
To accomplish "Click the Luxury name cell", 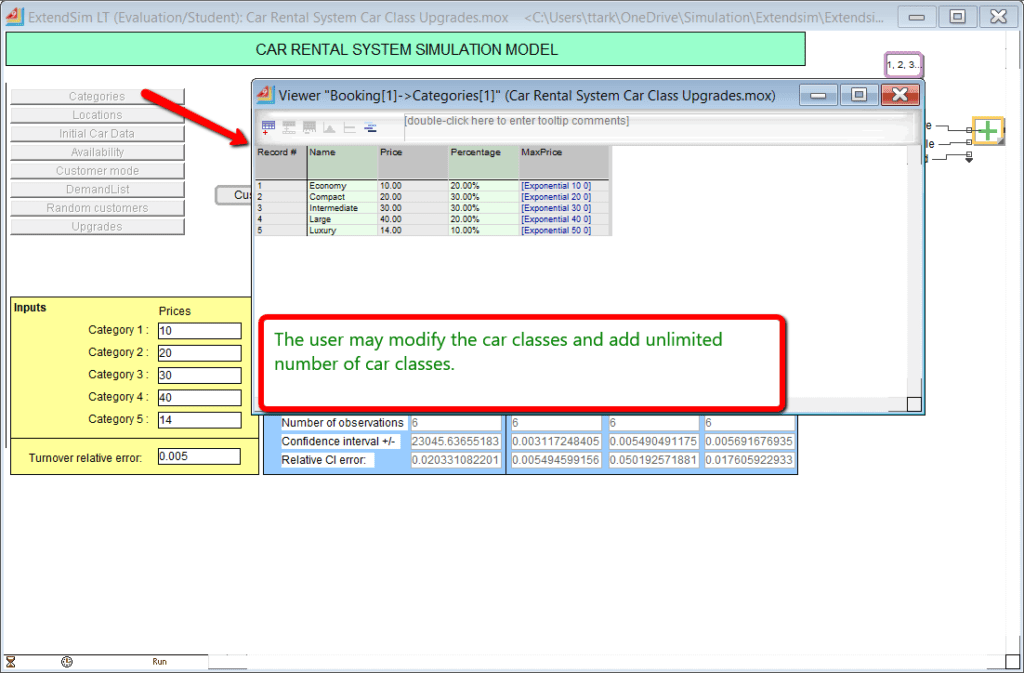I will (342, 230).
